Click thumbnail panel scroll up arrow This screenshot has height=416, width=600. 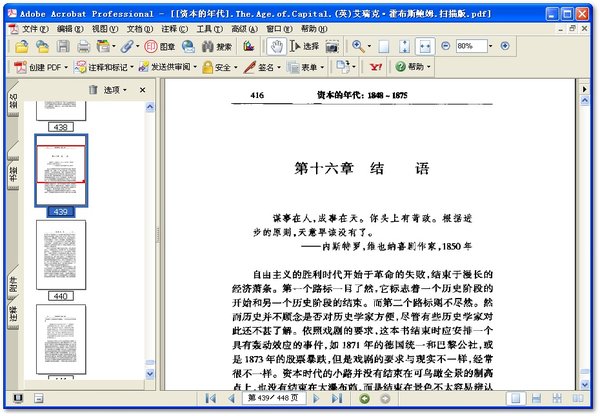click(x=150, y=107)
